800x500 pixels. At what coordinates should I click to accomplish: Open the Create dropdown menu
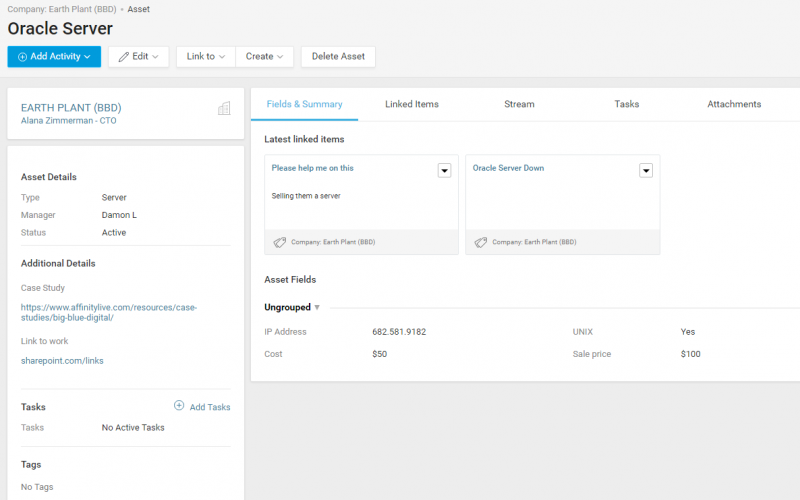tap(265, 57)
